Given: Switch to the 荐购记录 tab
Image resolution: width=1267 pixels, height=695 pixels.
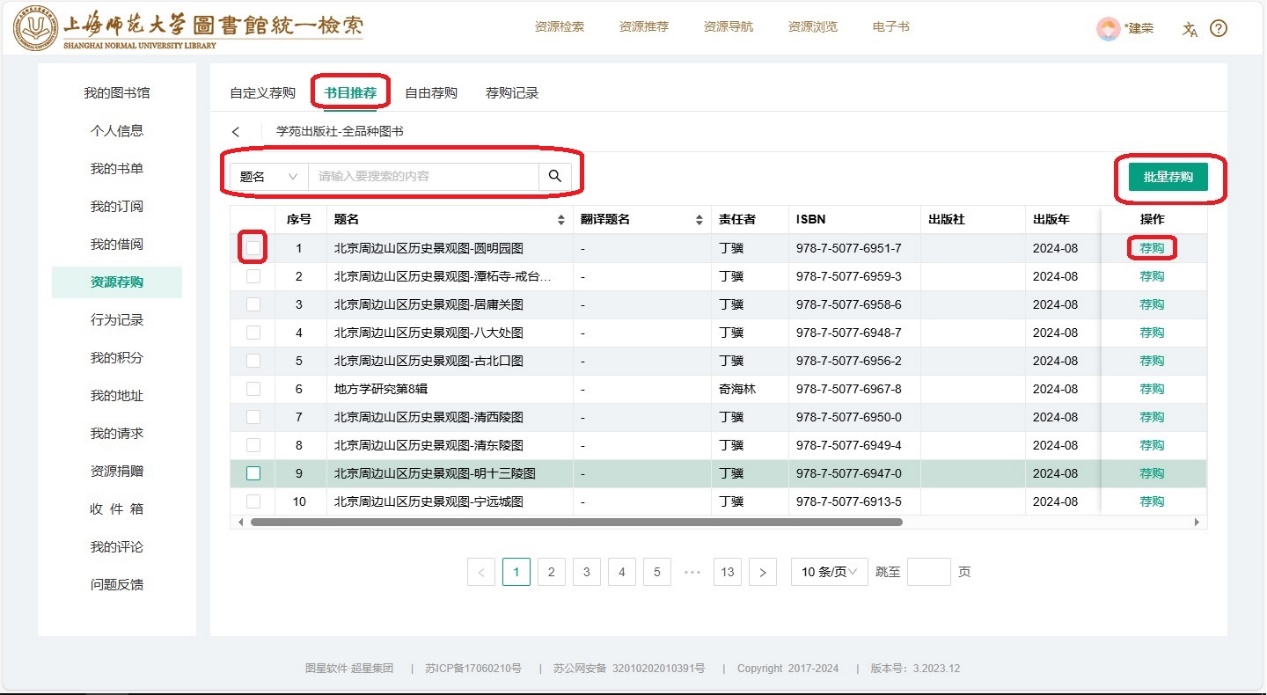Looking at the screenshot, I should pyautogui.click(x=512, y=93).
